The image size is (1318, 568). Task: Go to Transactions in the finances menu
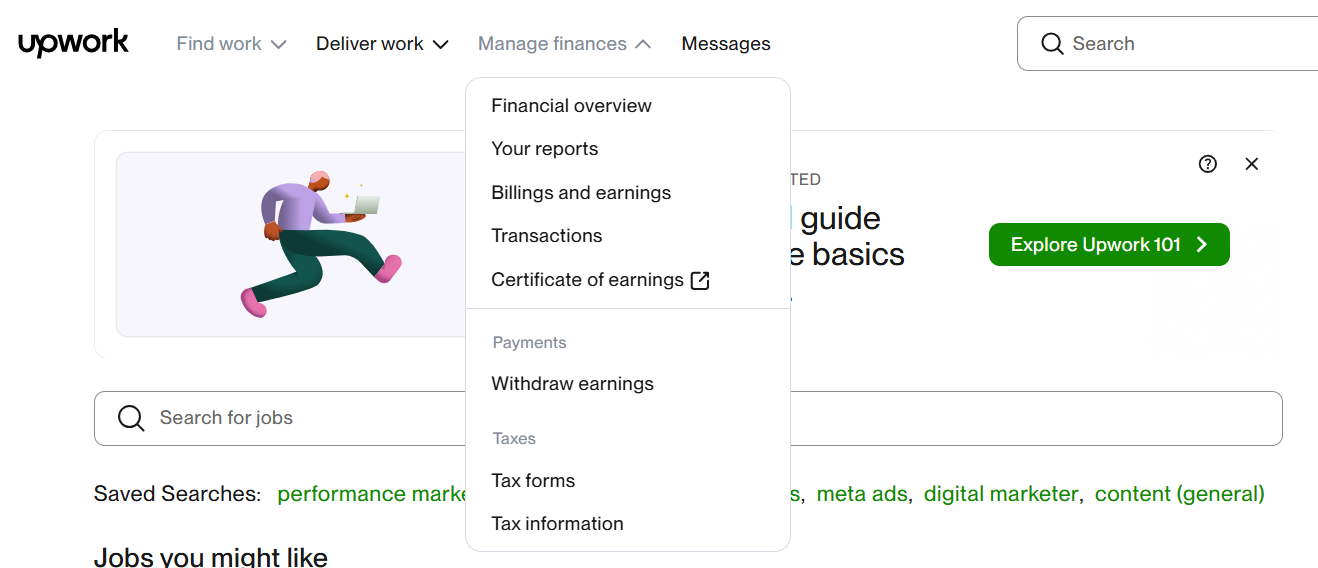[x=547, y=236]
